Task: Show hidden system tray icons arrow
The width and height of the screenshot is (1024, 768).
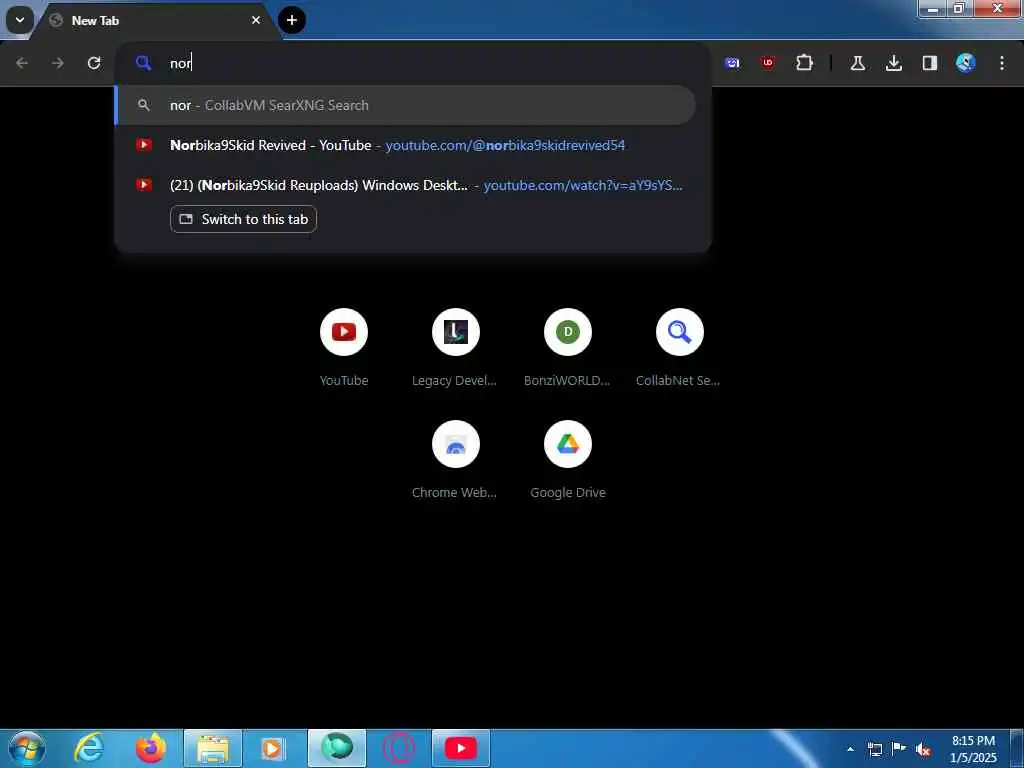Action: [x=850, y=749]
